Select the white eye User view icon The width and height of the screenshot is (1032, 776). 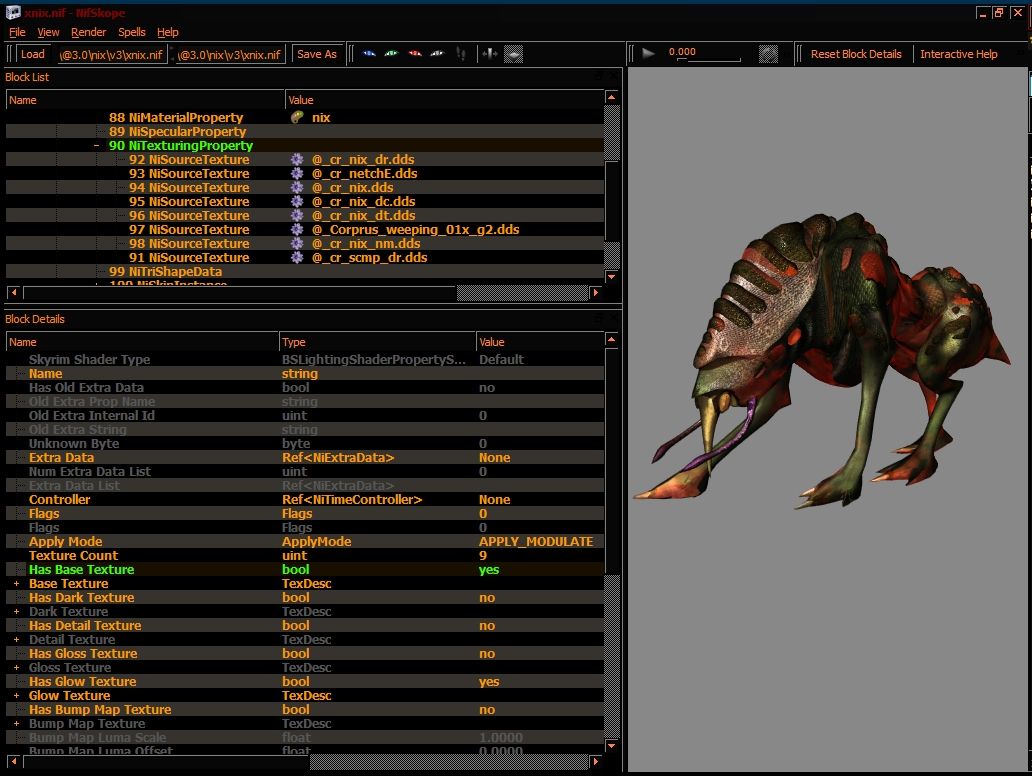pos(437,54)
